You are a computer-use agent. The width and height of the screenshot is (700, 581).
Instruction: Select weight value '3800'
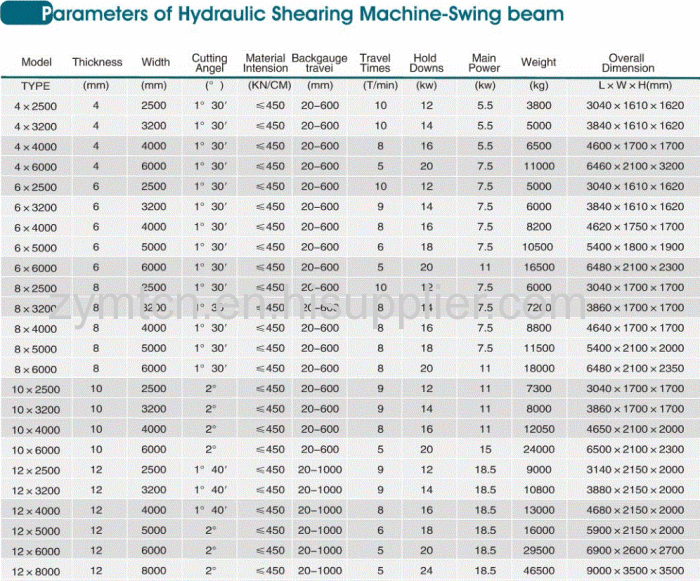coord(539,105)
